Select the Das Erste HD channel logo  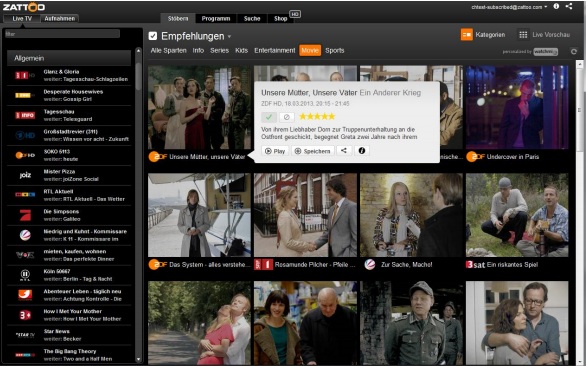tap(25, 135)
